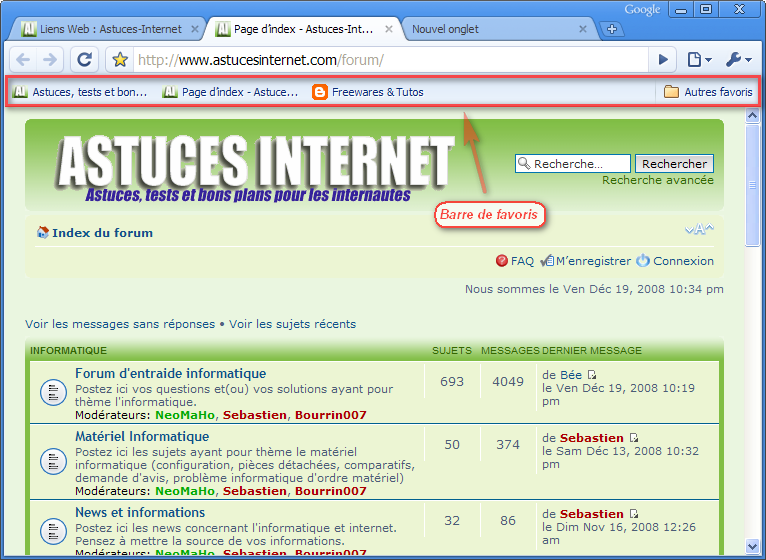
Task: View latest post icon in Matériel Informatique row
Action: 634,438
